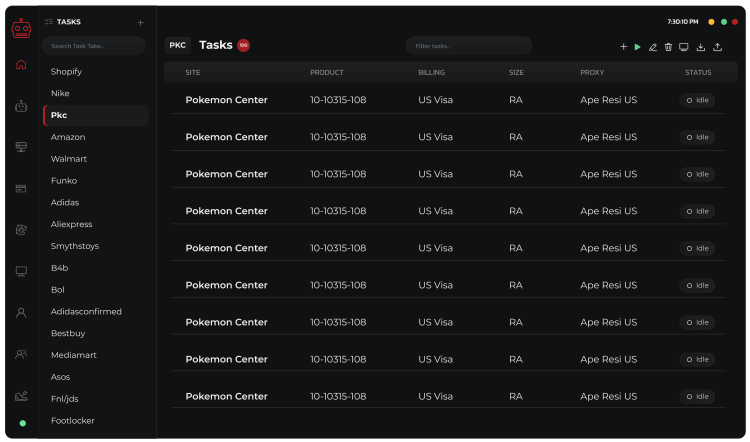Open the credit card billing icon in the sidebar
Viewport: 750px width, 442px height.
[x=21, y=188]
